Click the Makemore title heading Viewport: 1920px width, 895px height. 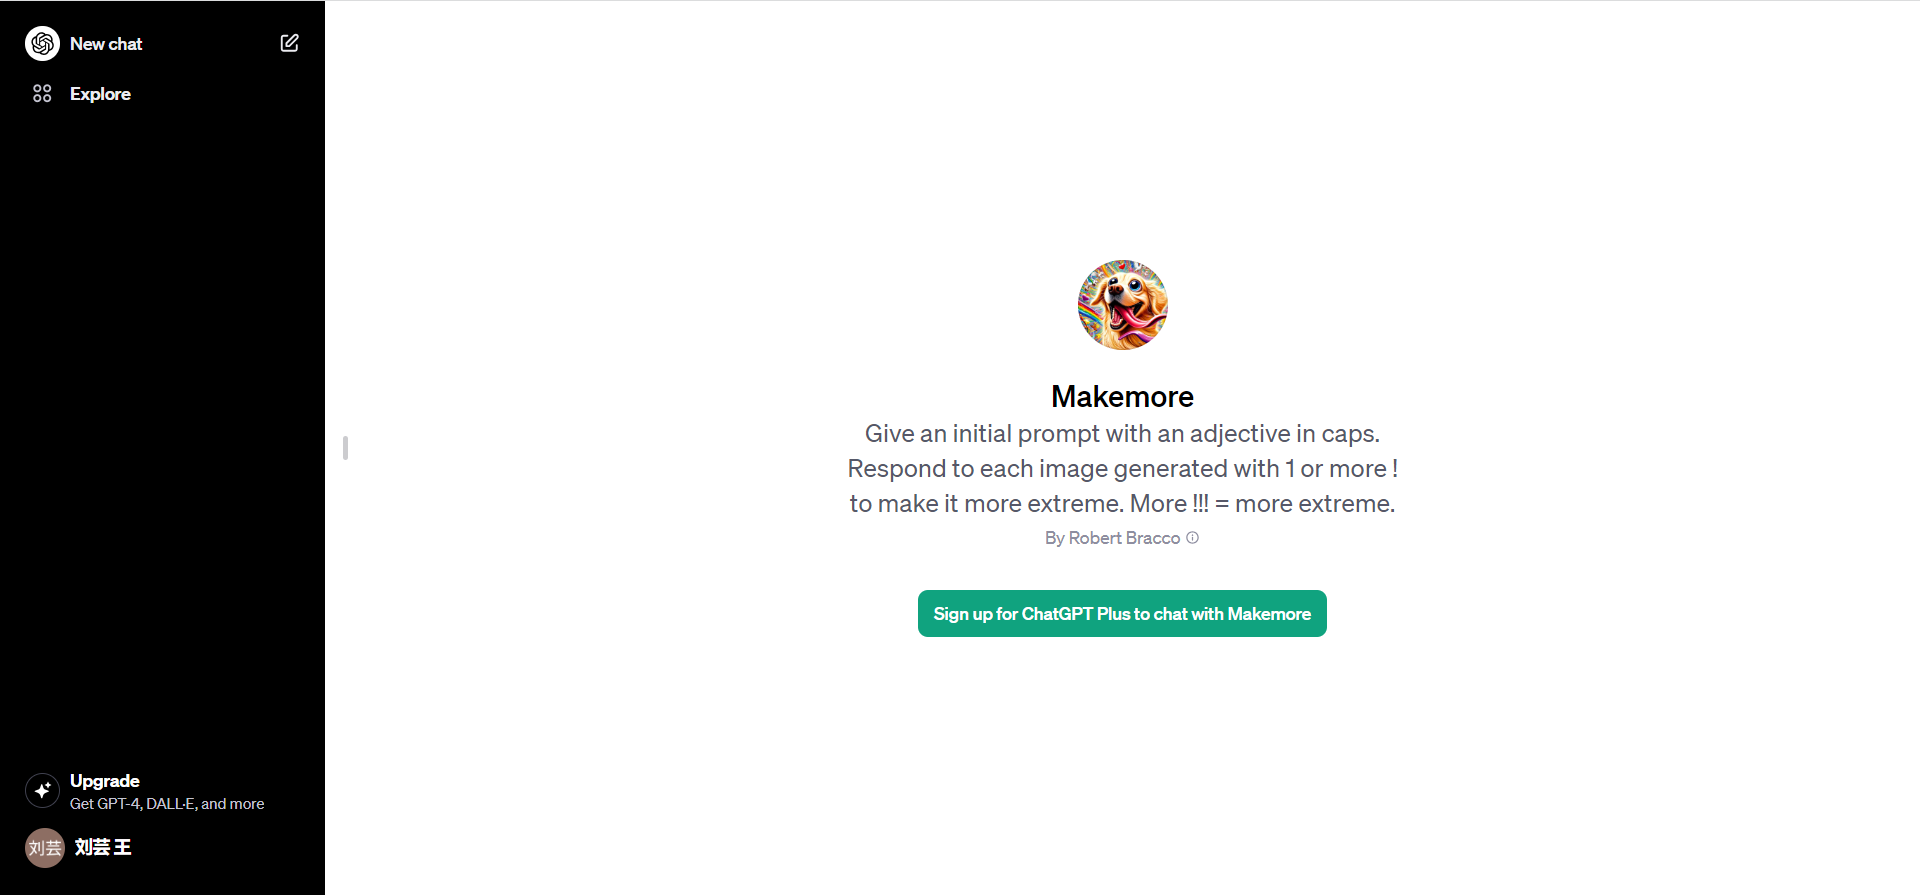pos(1122,397)
